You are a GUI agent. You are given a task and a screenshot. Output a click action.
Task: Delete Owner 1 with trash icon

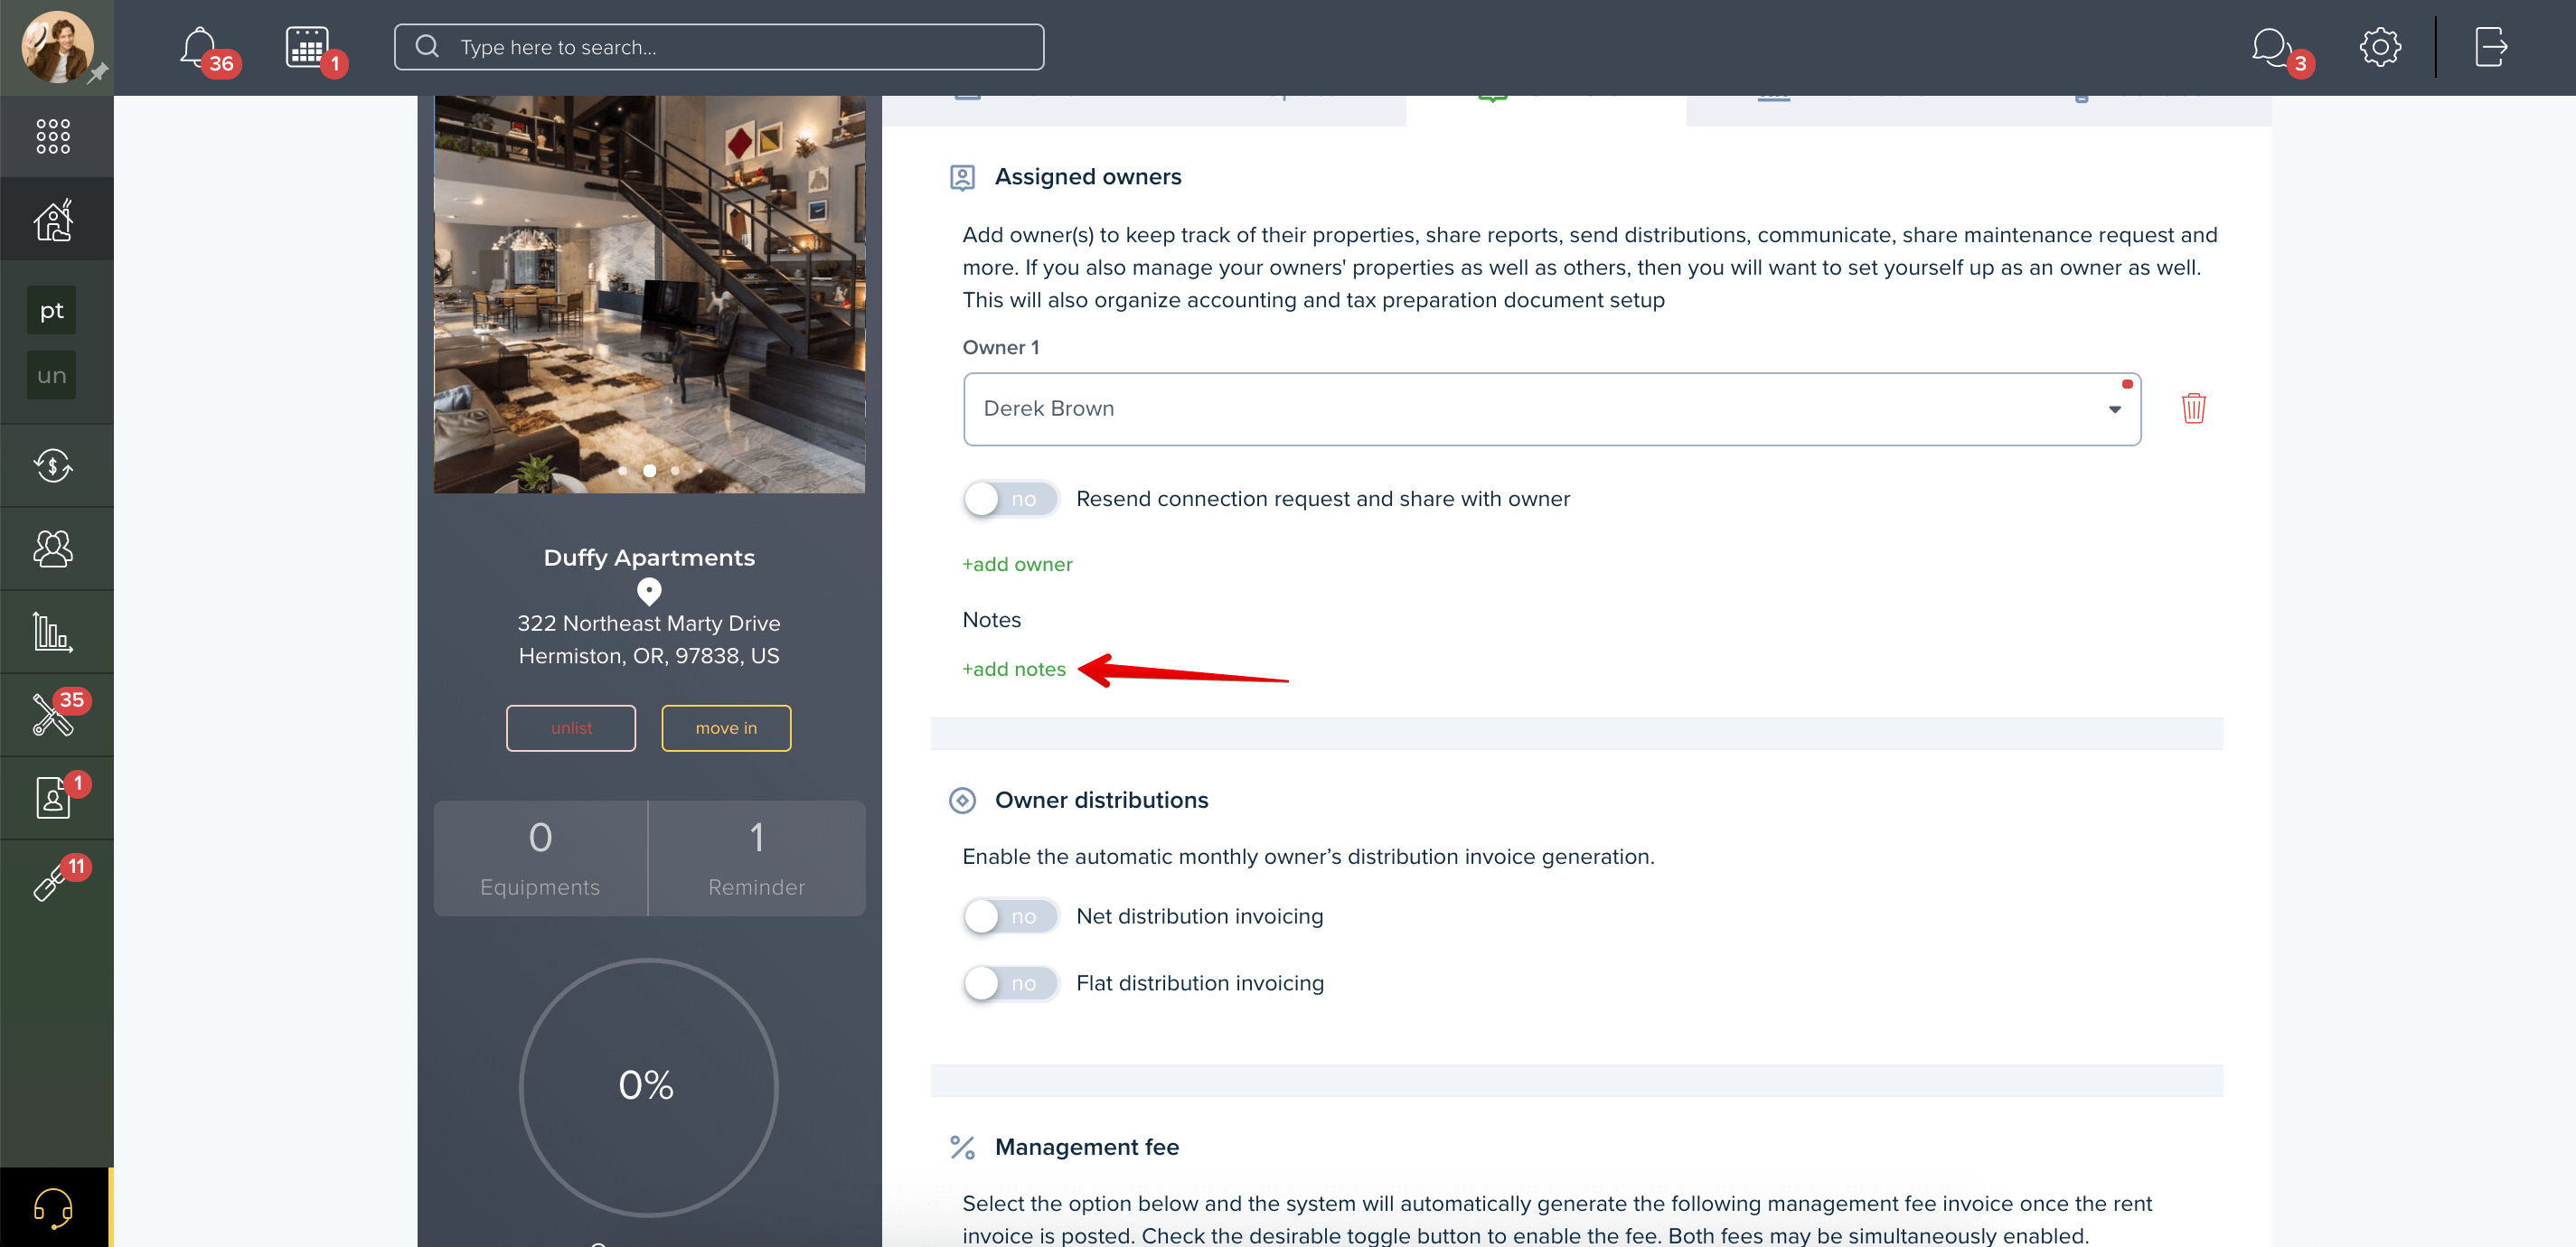point(2193,408)
